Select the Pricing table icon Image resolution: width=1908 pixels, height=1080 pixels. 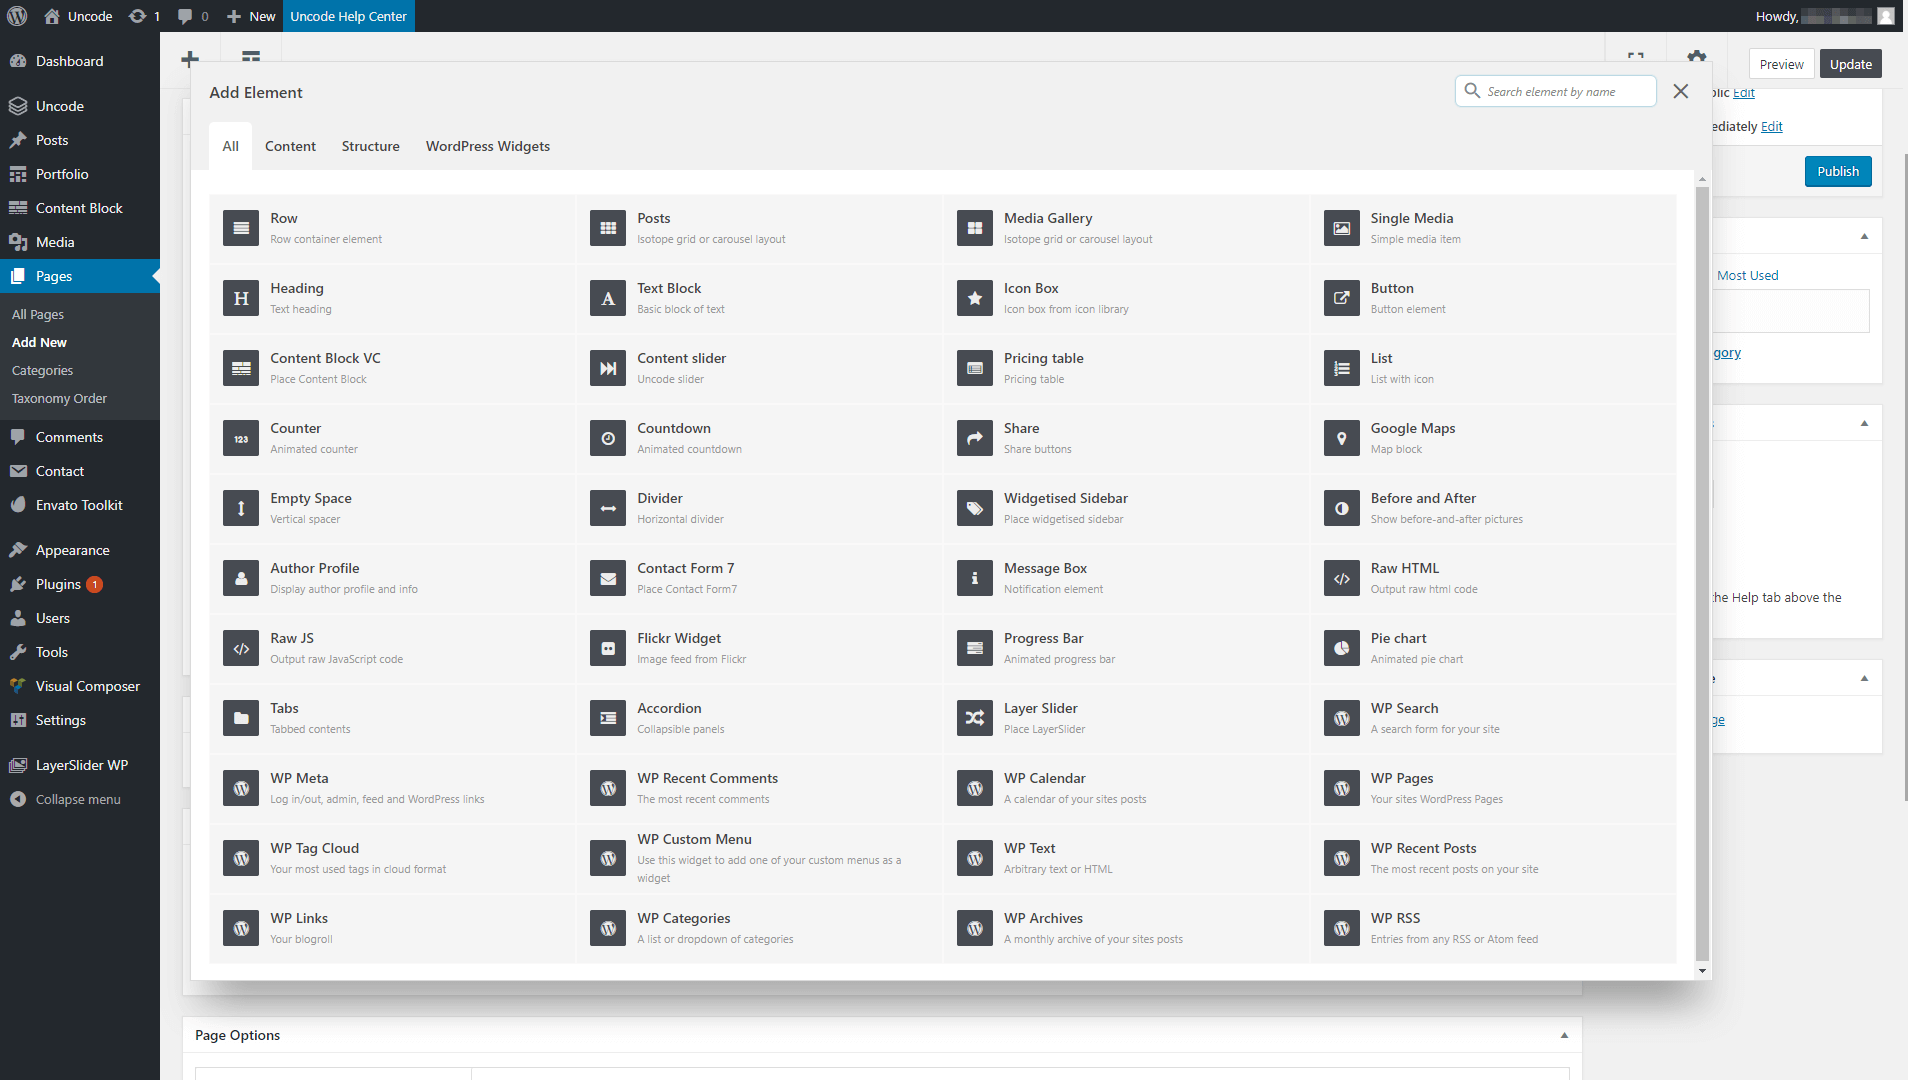click(x=975, y=368)
